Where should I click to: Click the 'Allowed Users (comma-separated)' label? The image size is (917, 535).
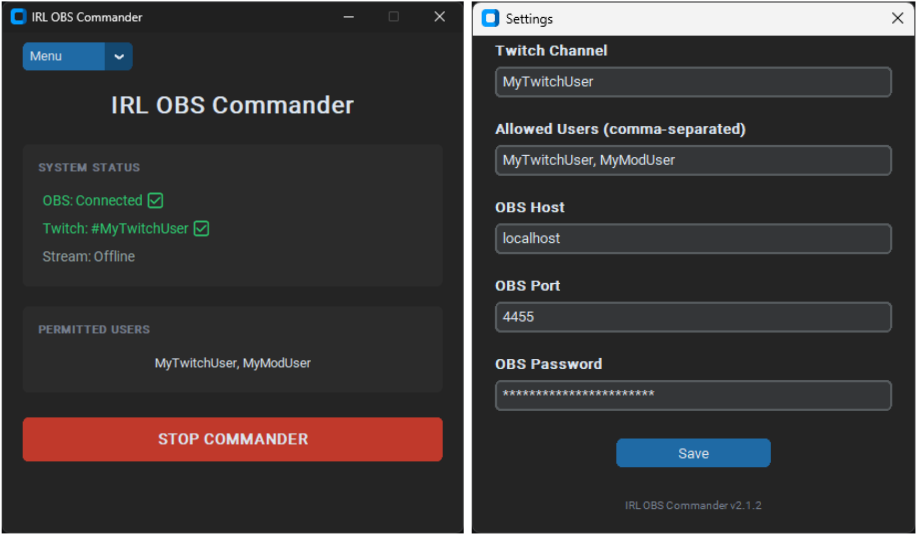click(620, 129)
